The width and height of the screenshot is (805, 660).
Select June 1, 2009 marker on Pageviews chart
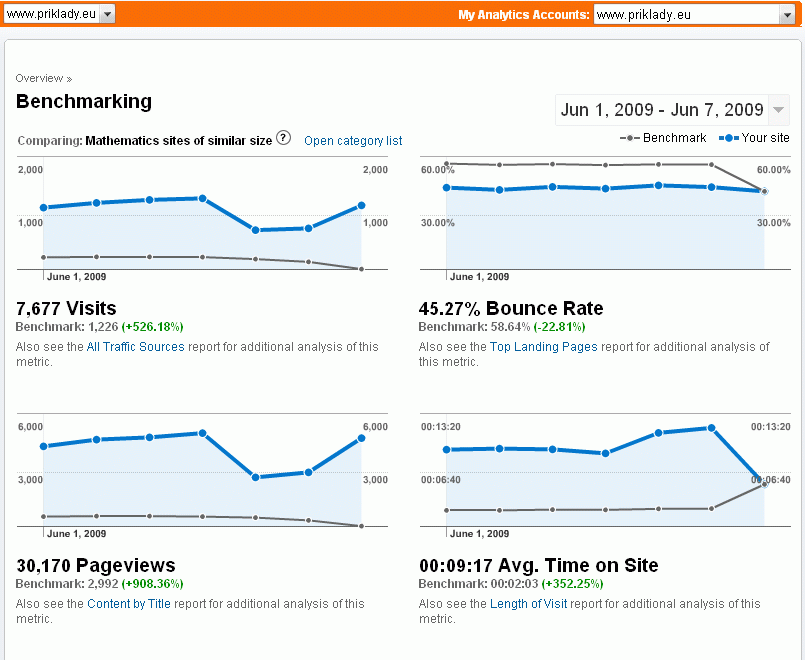(x=76, y=534)
